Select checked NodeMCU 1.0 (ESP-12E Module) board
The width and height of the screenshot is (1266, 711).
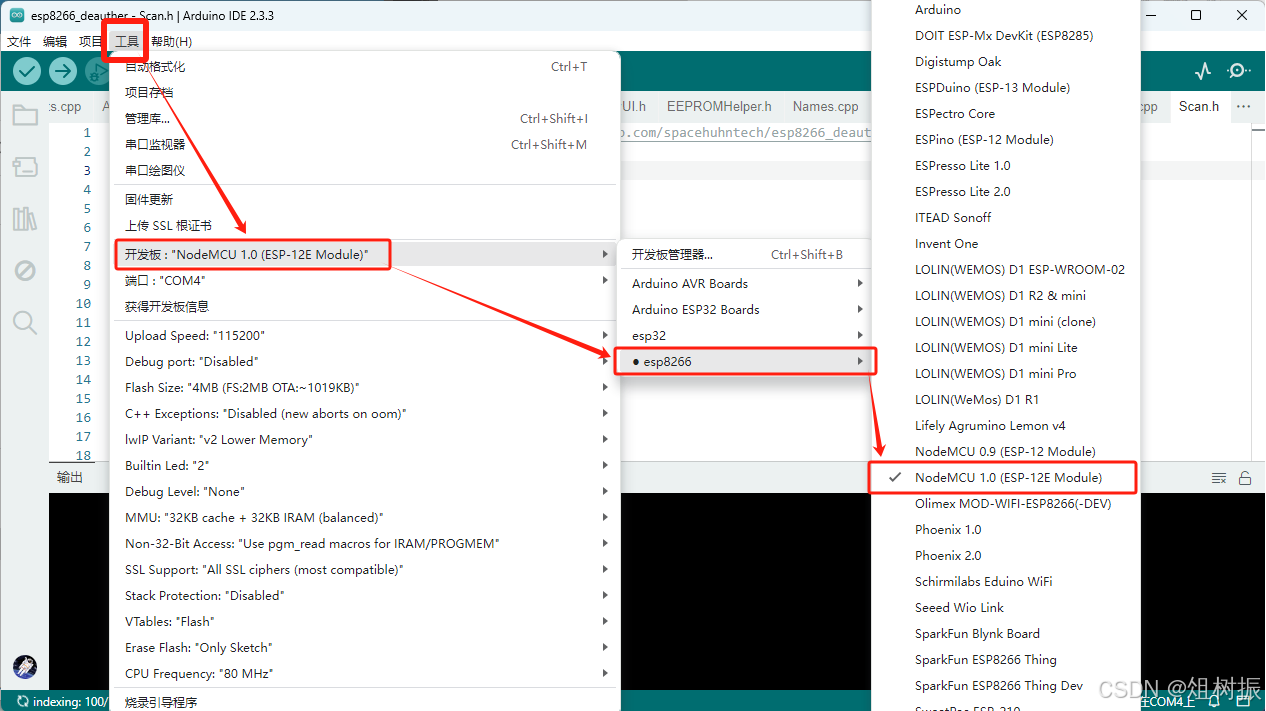point(1005,477)
